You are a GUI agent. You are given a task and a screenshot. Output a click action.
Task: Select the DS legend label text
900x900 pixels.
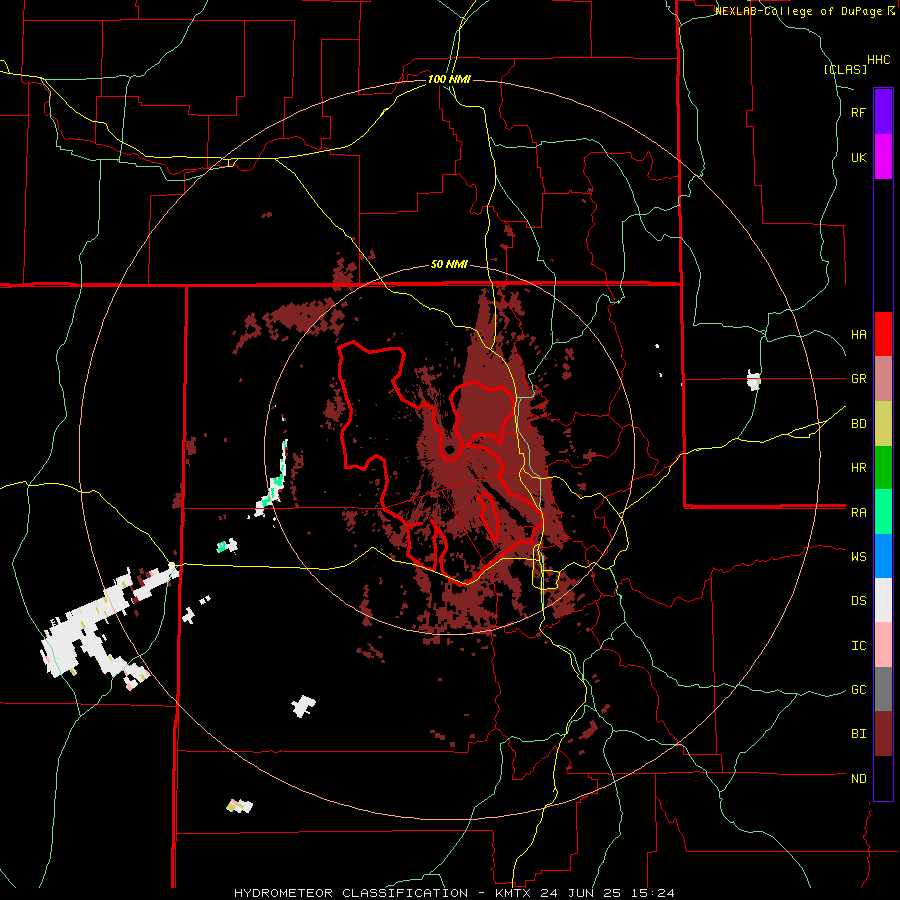coord(858,600)
